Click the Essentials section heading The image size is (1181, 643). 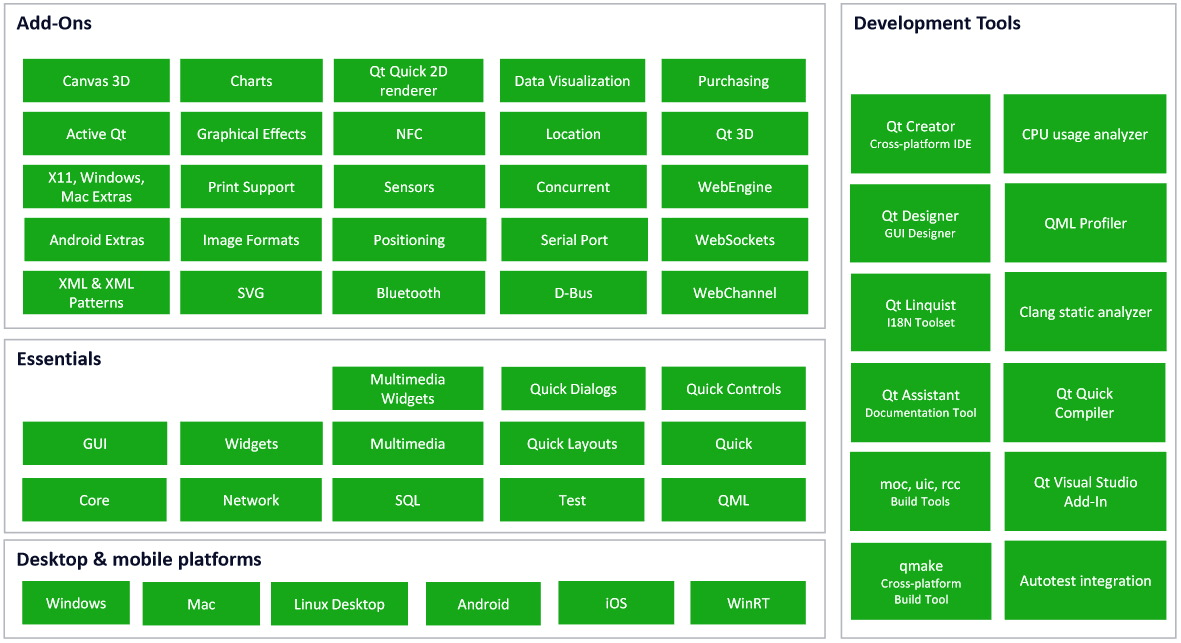tap(59, 358)
